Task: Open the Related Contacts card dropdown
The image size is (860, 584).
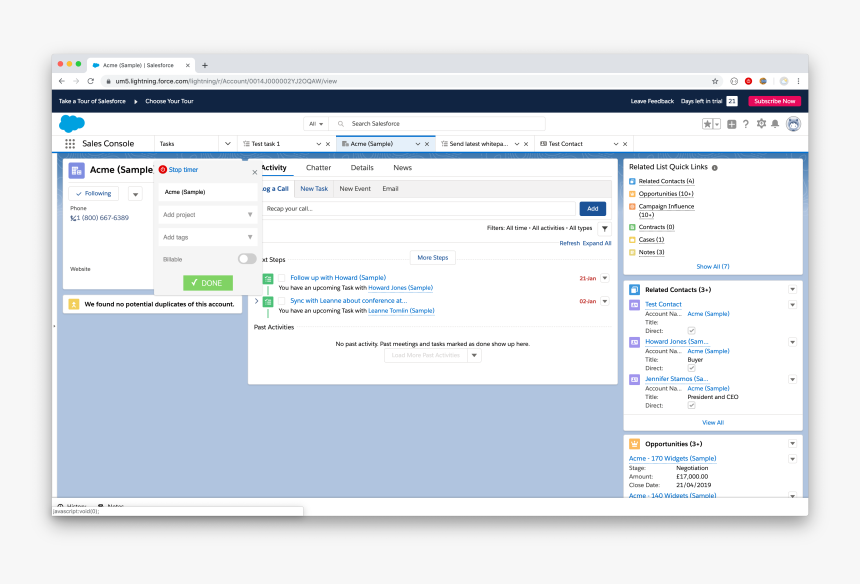Action: click(793, 290)
